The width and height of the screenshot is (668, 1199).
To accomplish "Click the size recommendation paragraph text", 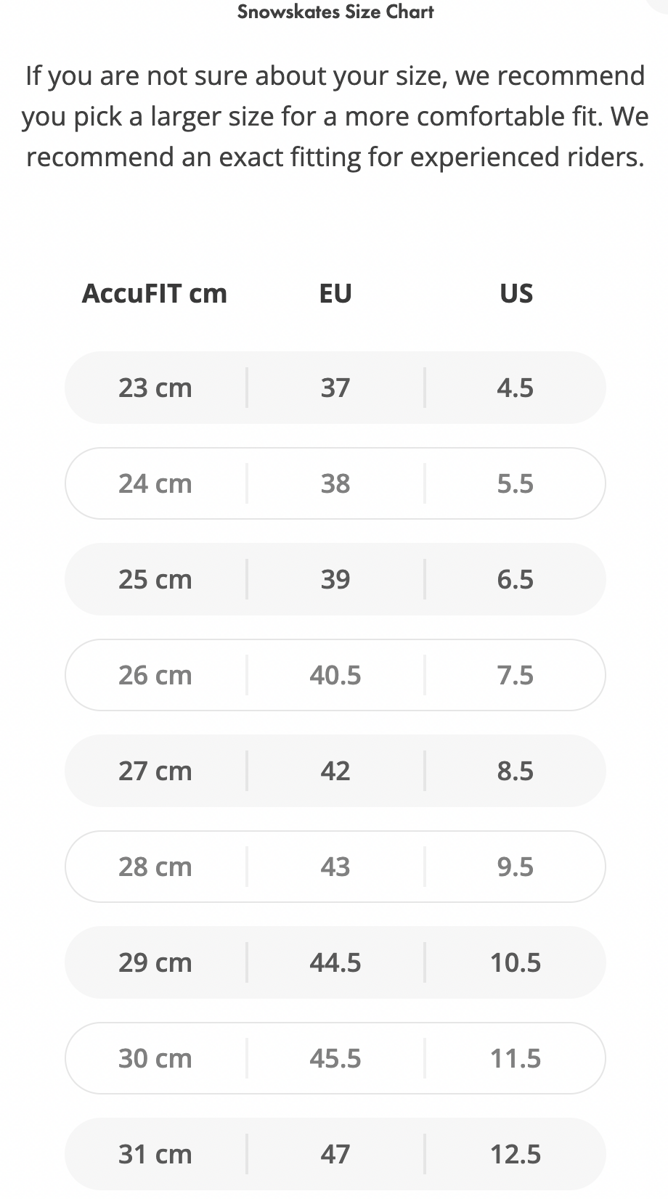I will click(335, 116).
